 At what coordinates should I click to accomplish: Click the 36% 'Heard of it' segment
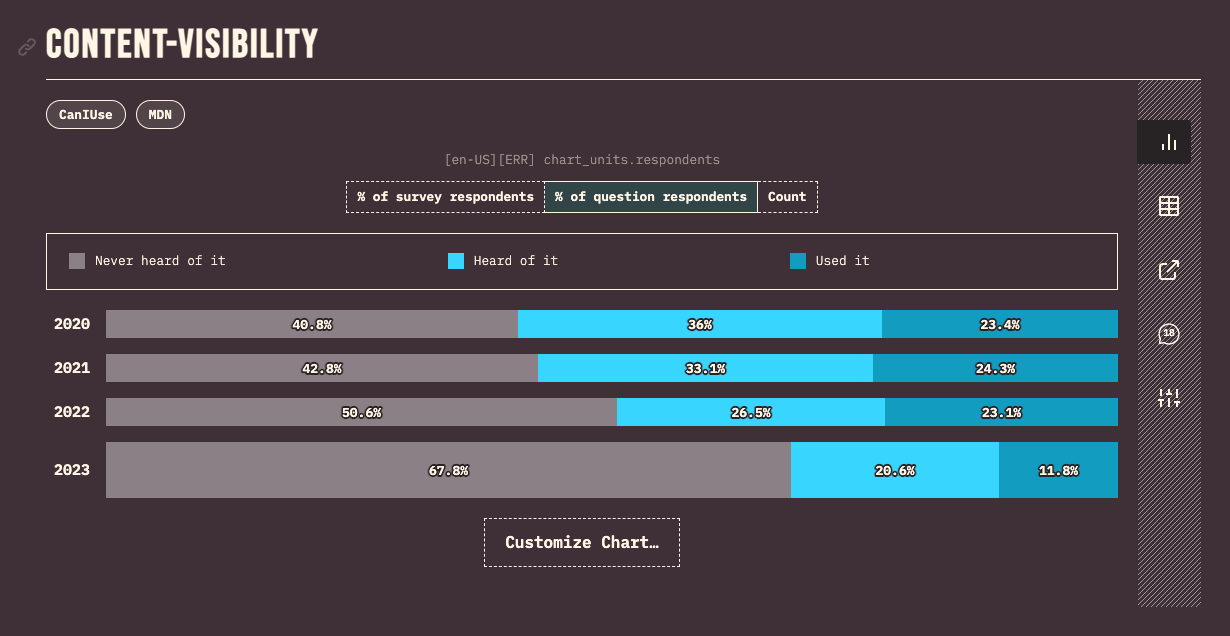point(700,324)
